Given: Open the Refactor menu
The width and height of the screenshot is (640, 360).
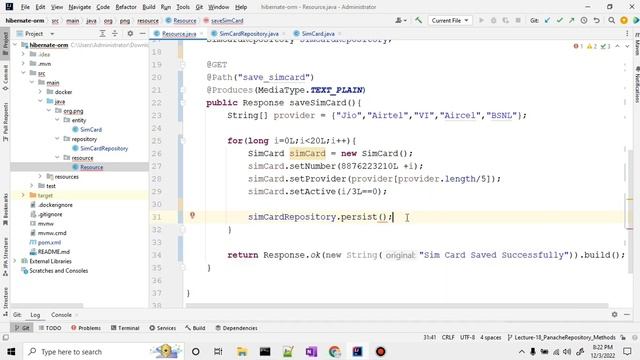Looking at the screenshot, I should tap(126, 7).
